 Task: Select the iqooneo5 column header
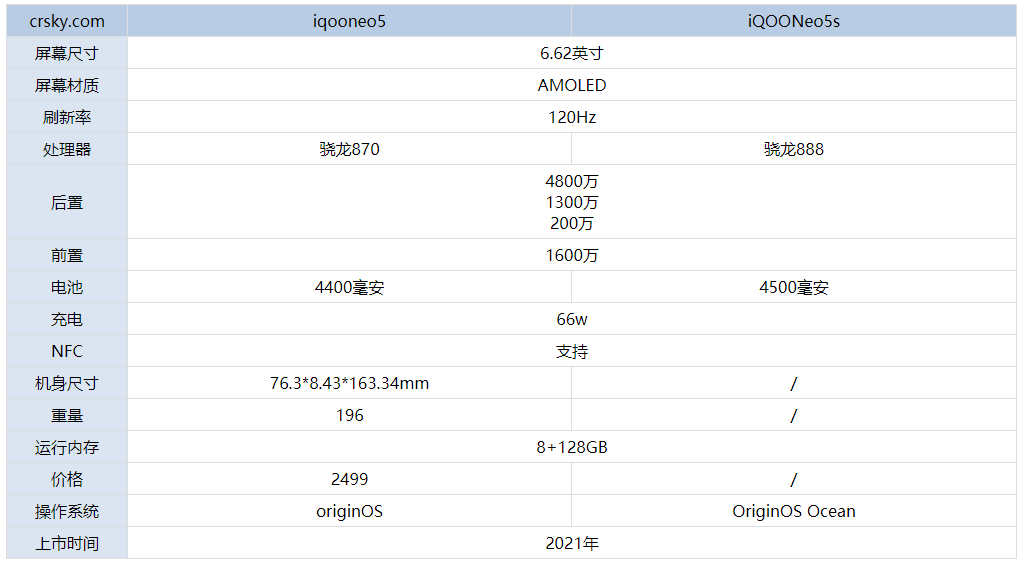[x=349, y=21]
